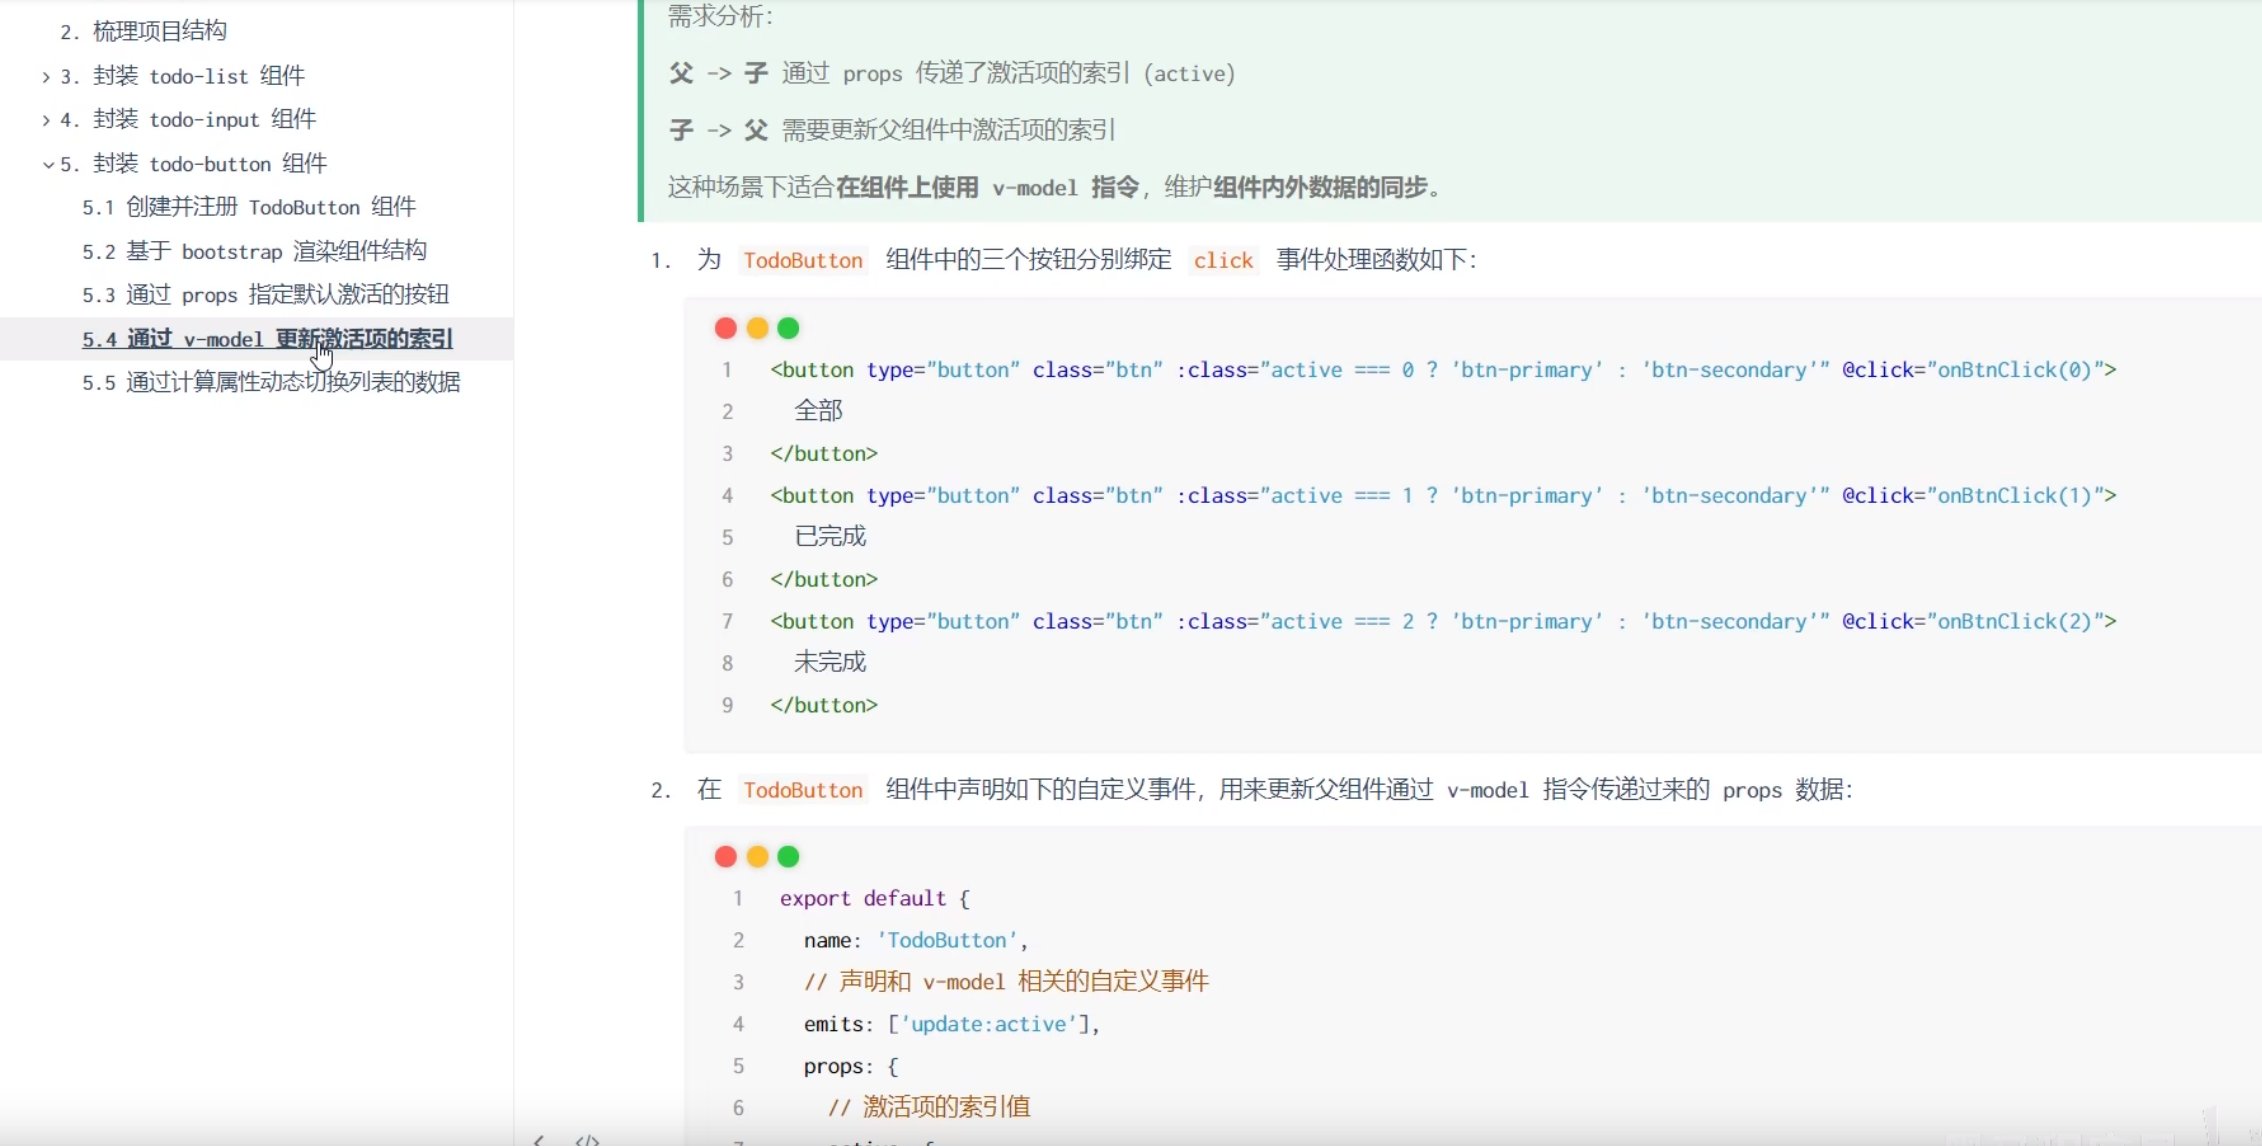Click yellow dot on second code block

[757, 856]
